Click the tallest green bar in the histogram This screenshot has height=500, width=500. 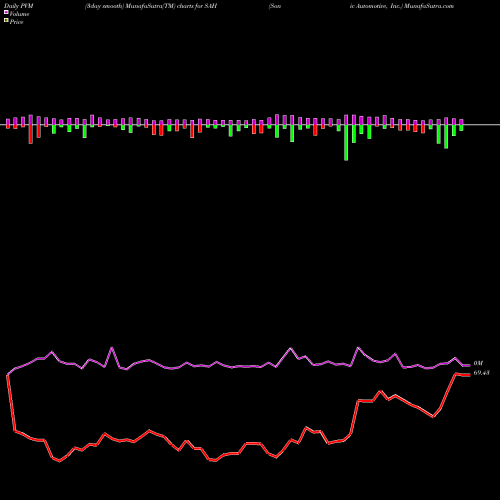tap(346, 143)
